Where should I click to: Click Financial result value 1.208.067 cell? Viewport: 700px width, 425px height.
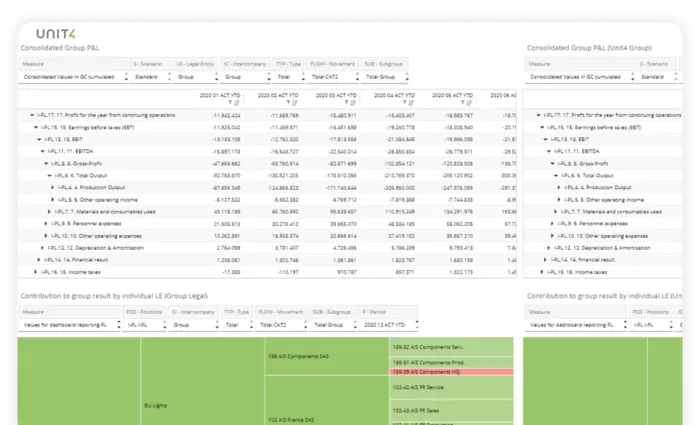click(228, 260)
